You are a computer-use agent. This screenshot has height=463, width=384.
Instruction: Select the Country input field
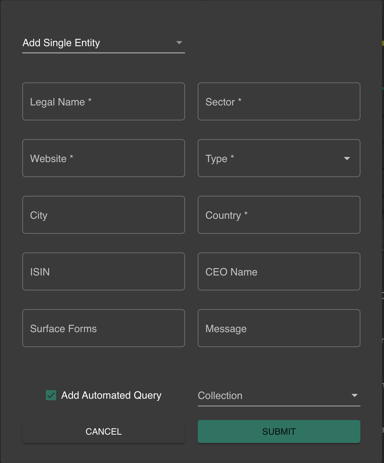(279, 215)
